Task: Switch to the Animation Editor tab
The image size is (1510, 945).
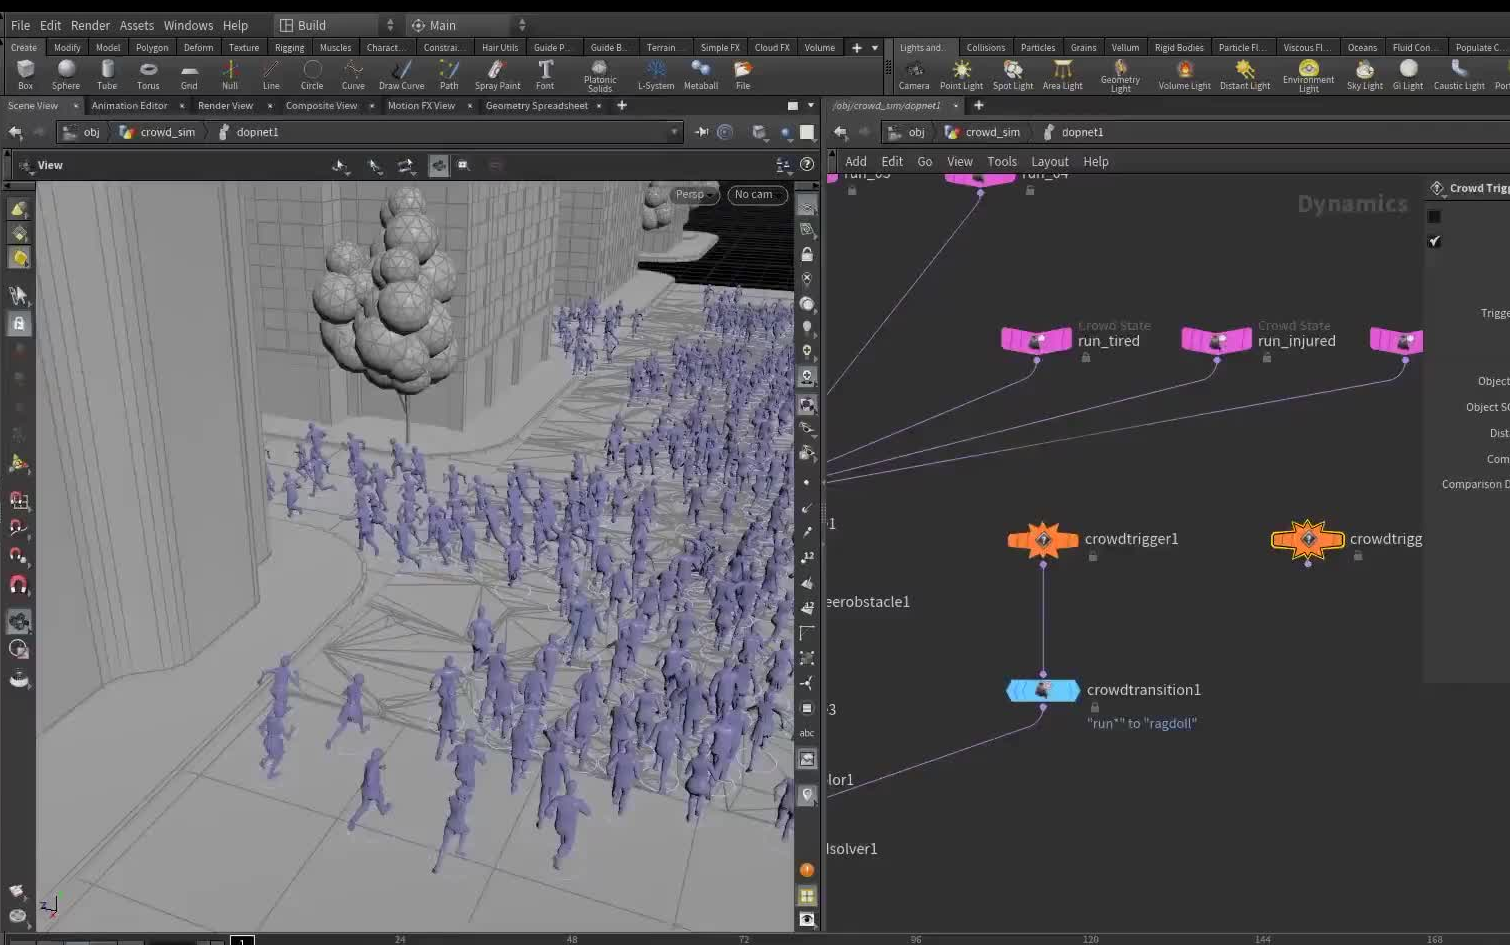Action: pyautogui.click(x=129, y=105)
